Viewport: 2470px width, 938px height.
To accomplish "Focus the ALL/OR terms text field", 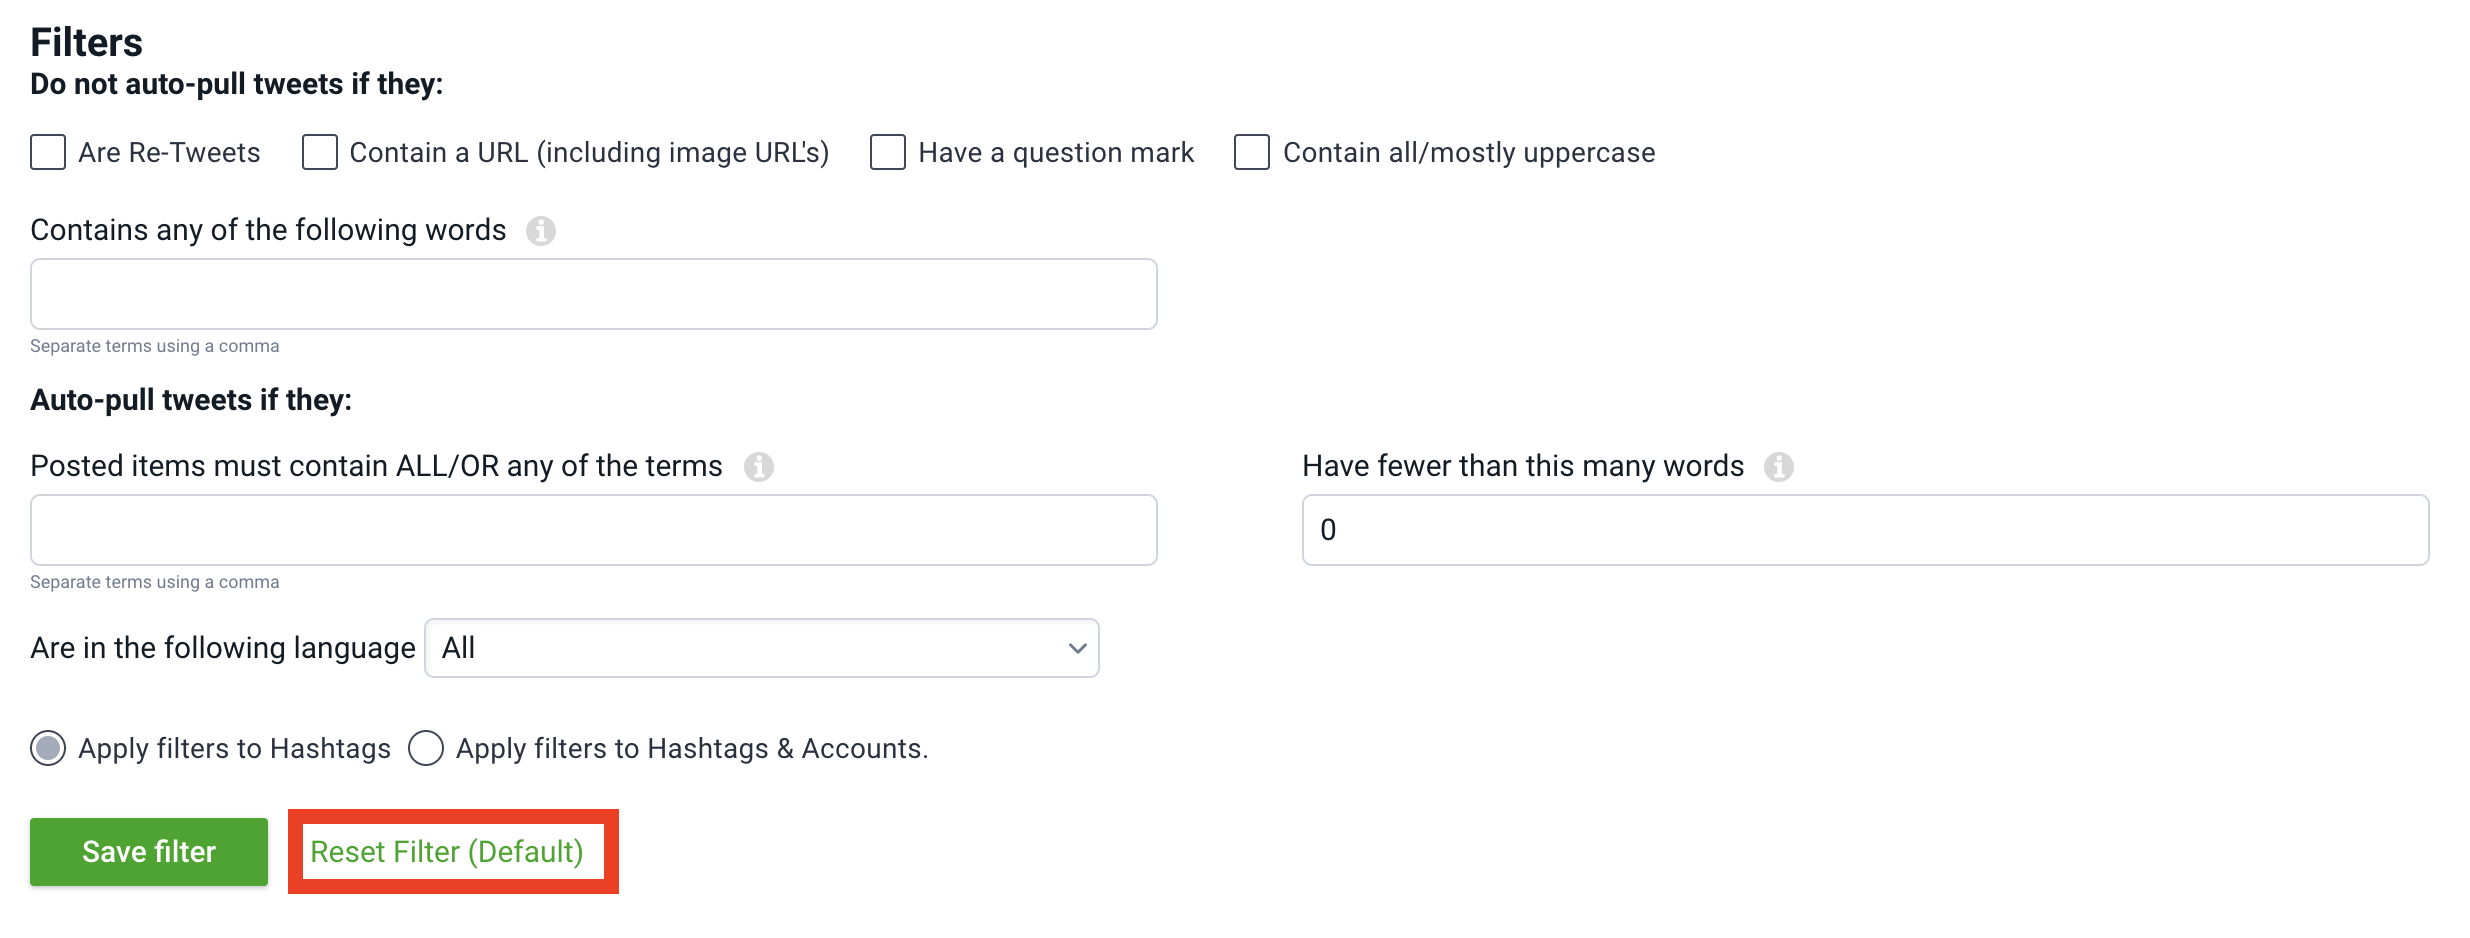I will coord(593,529).
